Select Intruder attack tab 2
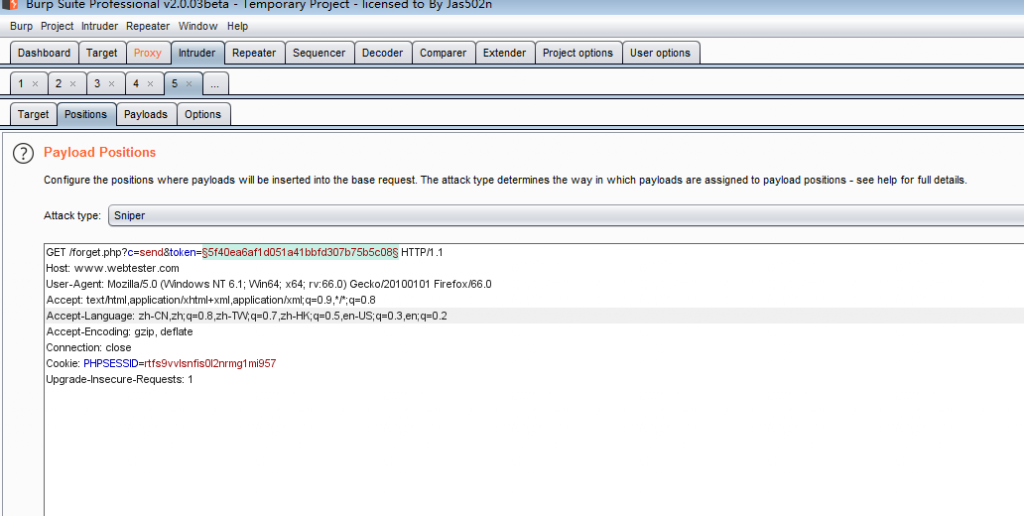This screenshot has width=1024, height=516. [59, 84]
